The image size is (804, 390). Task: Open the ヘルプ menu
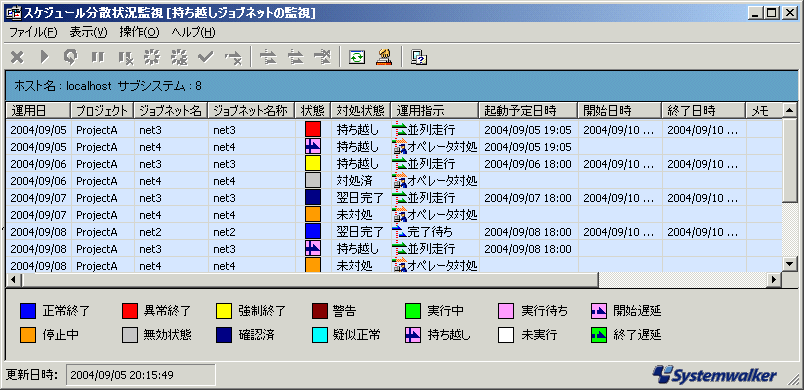pyautogui.click(x=193, y=33)
